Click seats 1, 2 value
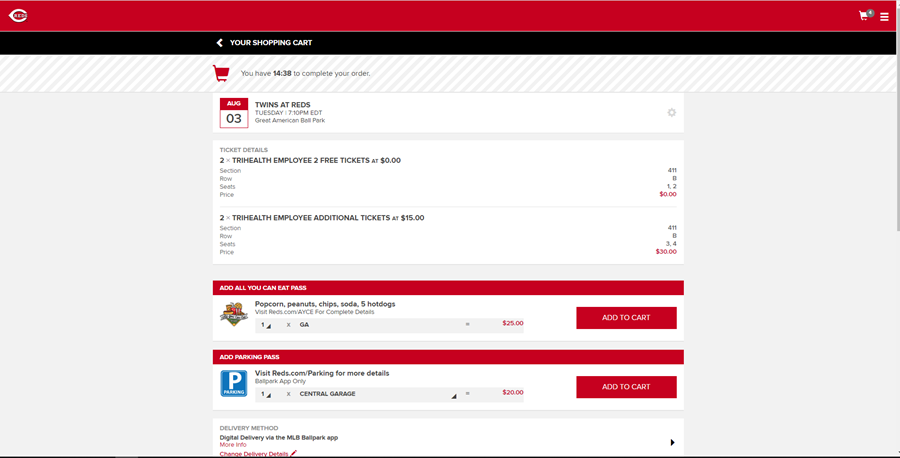This screenshot has width=900, height=458. tap(672, 187)
